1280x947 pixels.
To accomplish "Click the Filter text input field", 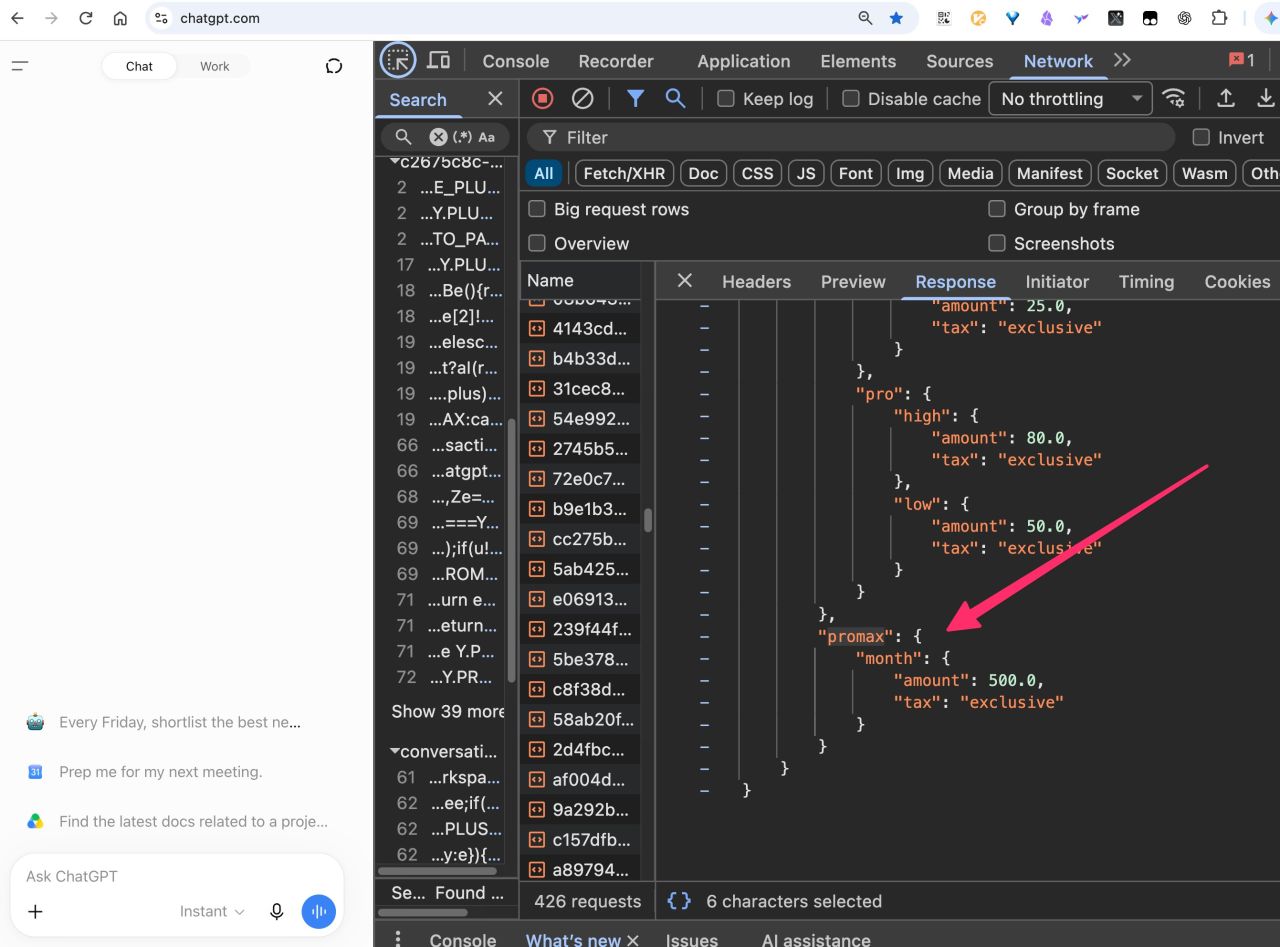I will click(850, 137).
